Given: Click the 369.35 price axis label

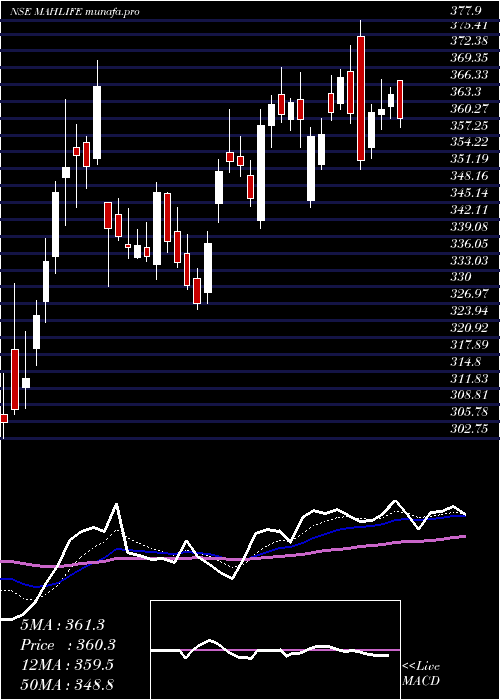Looking at the screenshot, I should (x=470, y=58).
